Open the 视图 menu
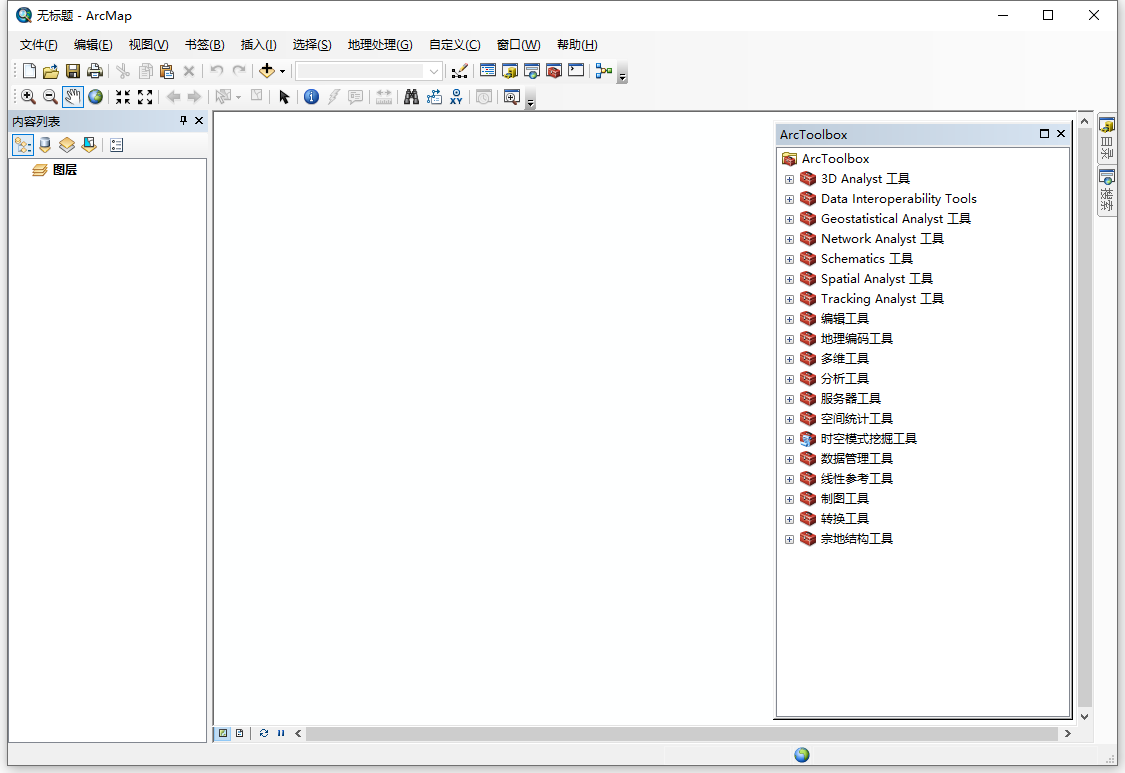Screen dimensions: 1125x773 coord(149,44)
